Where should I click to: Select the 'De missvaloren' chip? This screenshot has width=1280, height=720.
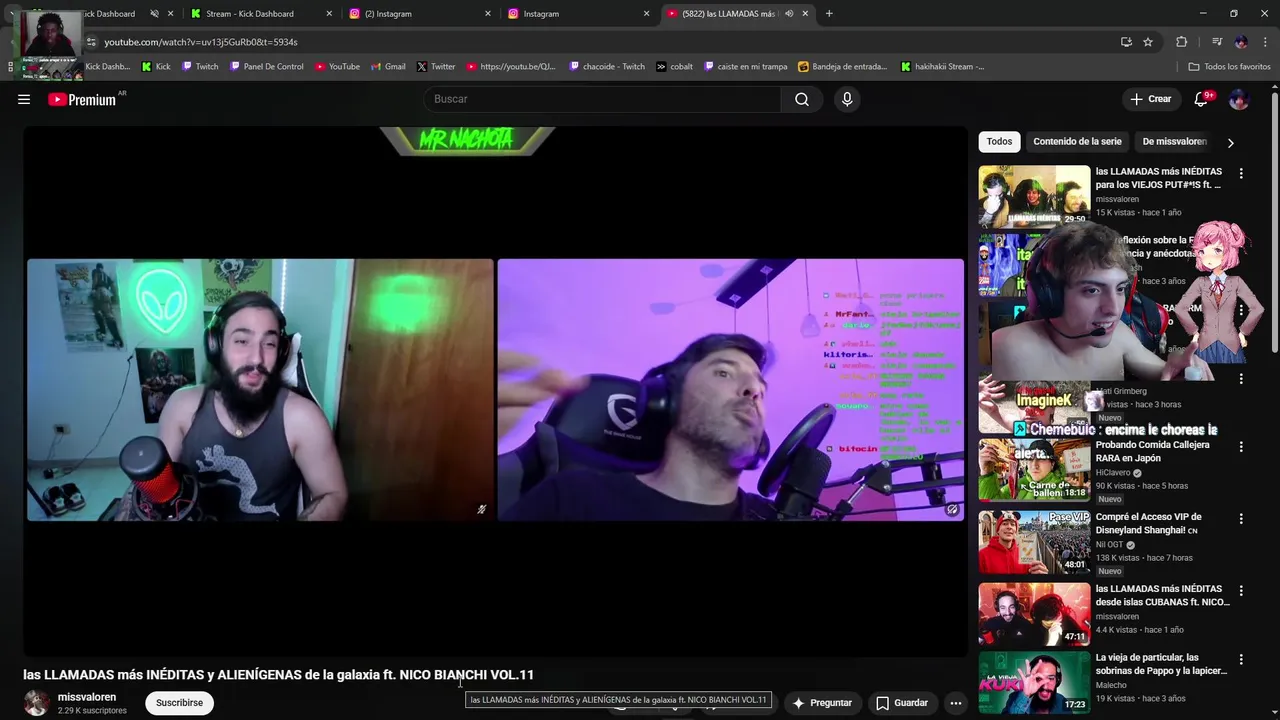[1174, 141]
